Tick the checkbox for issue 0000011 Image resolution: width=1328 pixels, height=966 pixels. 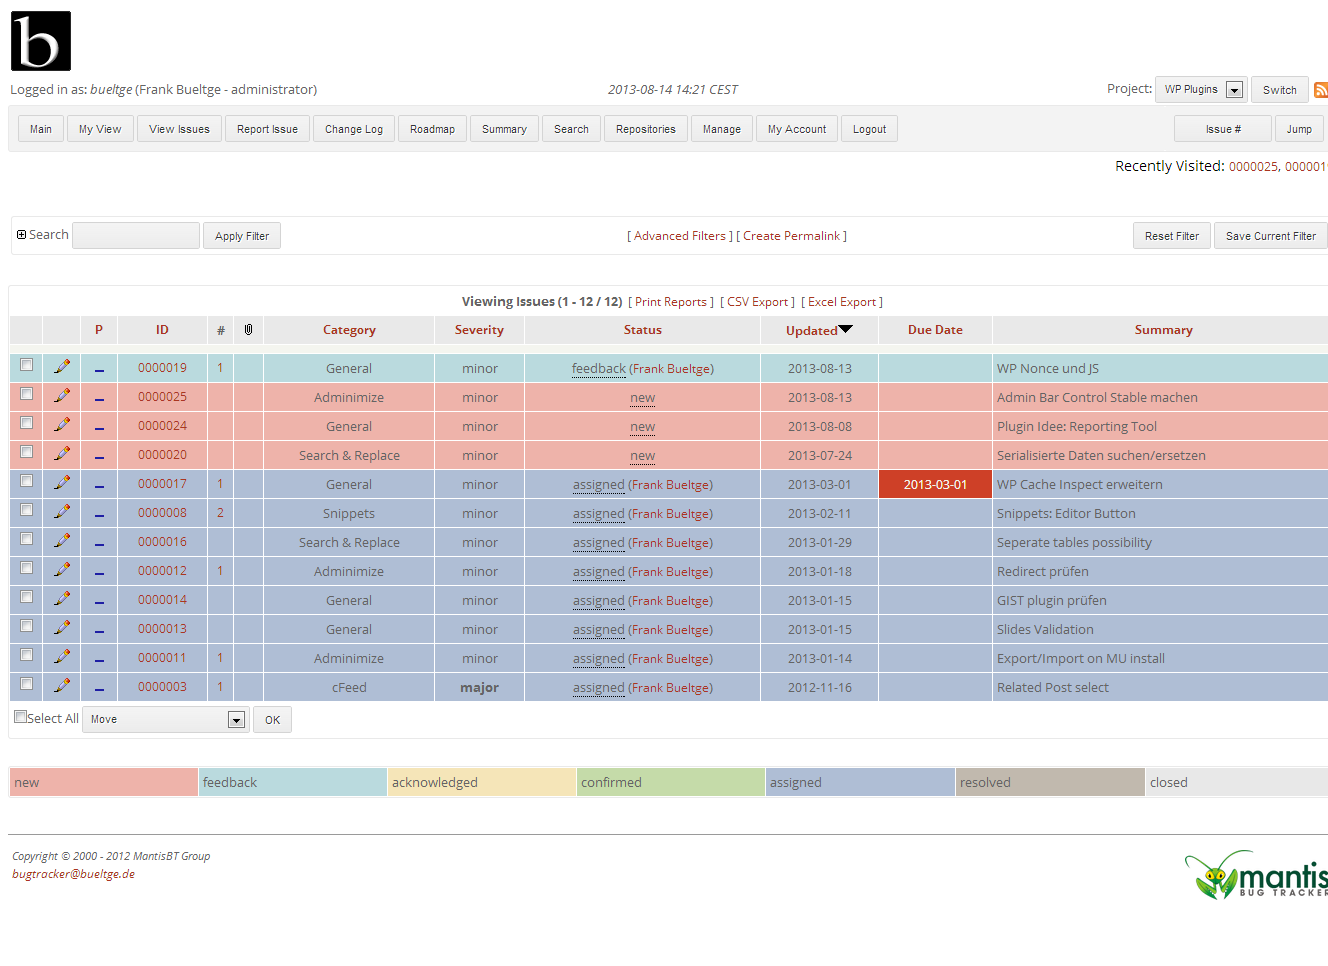tap(27, 655)
